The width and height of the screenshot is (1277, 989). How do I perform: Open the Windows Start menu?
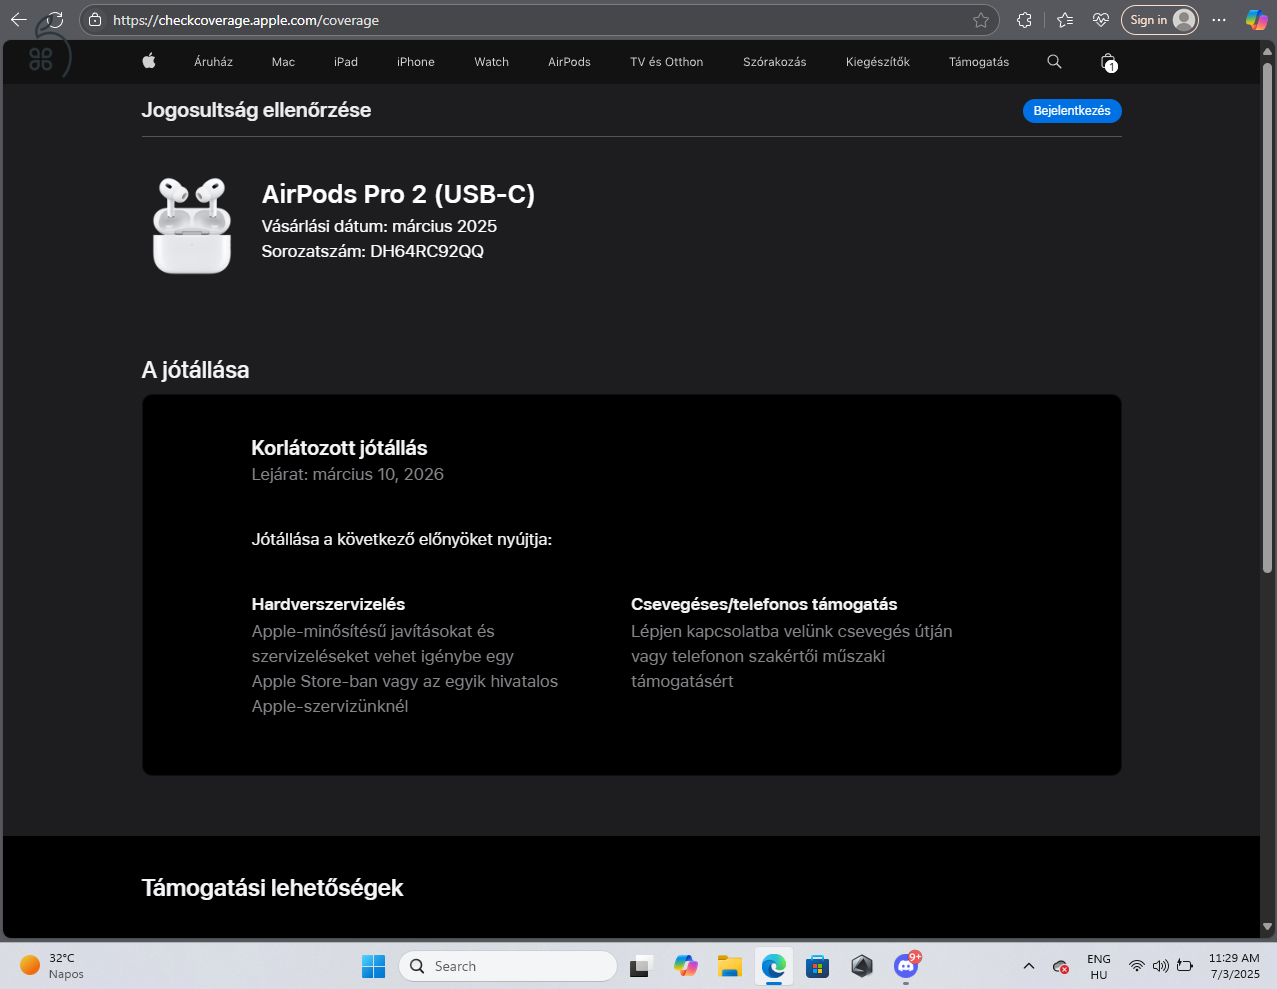click(374, 966)
